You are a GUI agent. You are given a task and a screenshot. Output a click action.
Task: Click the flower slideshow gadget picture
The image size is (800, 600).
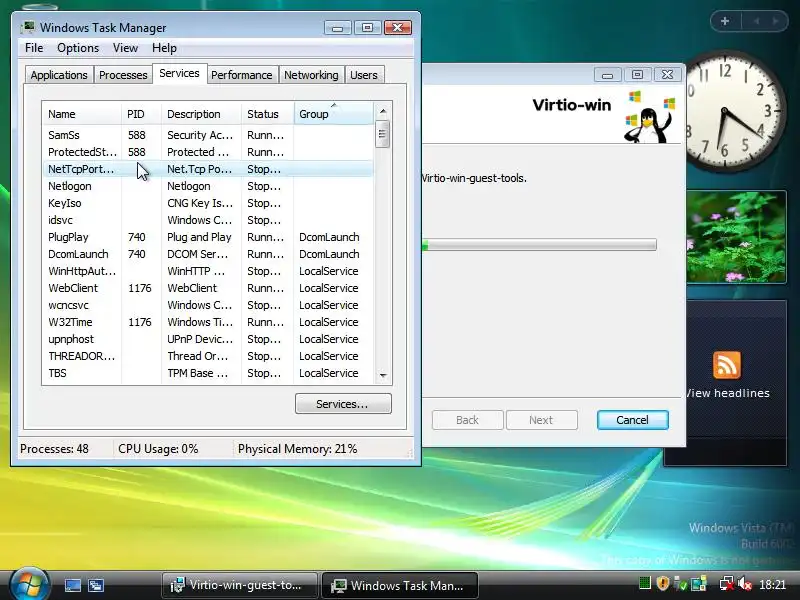[736, 237]
